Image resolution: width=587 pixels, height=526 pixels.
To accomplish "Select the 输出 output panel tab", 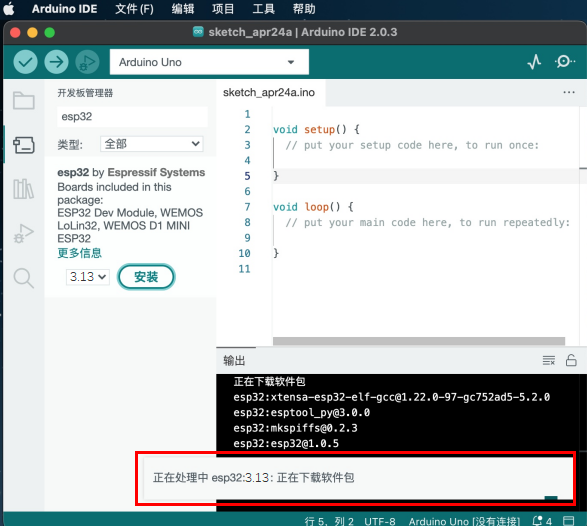I will [234, 361].
